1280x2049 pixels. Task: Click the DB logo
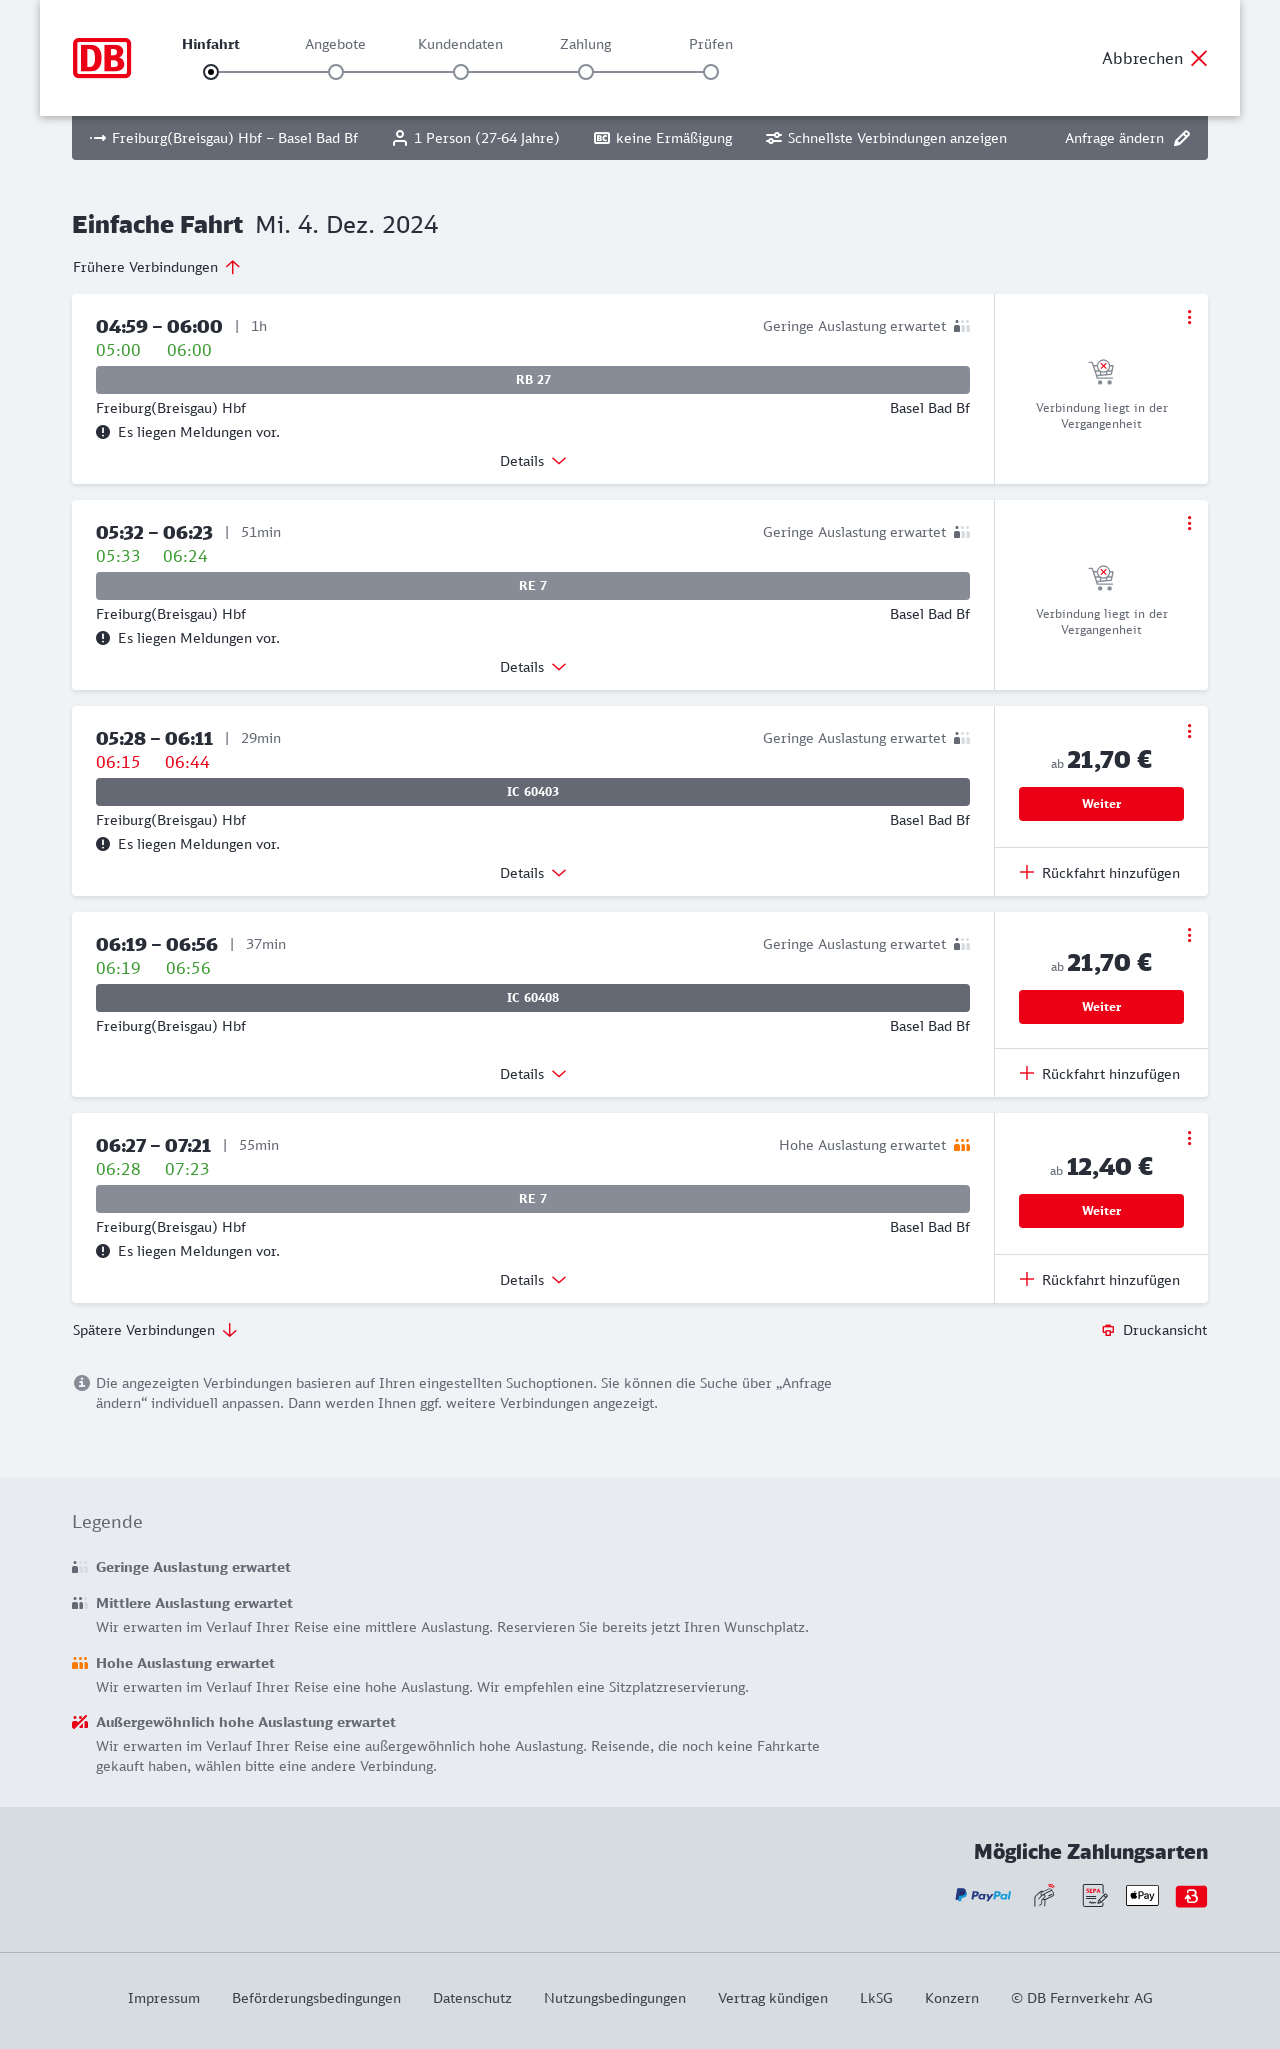pyautogui.click(x=102, y=58)
